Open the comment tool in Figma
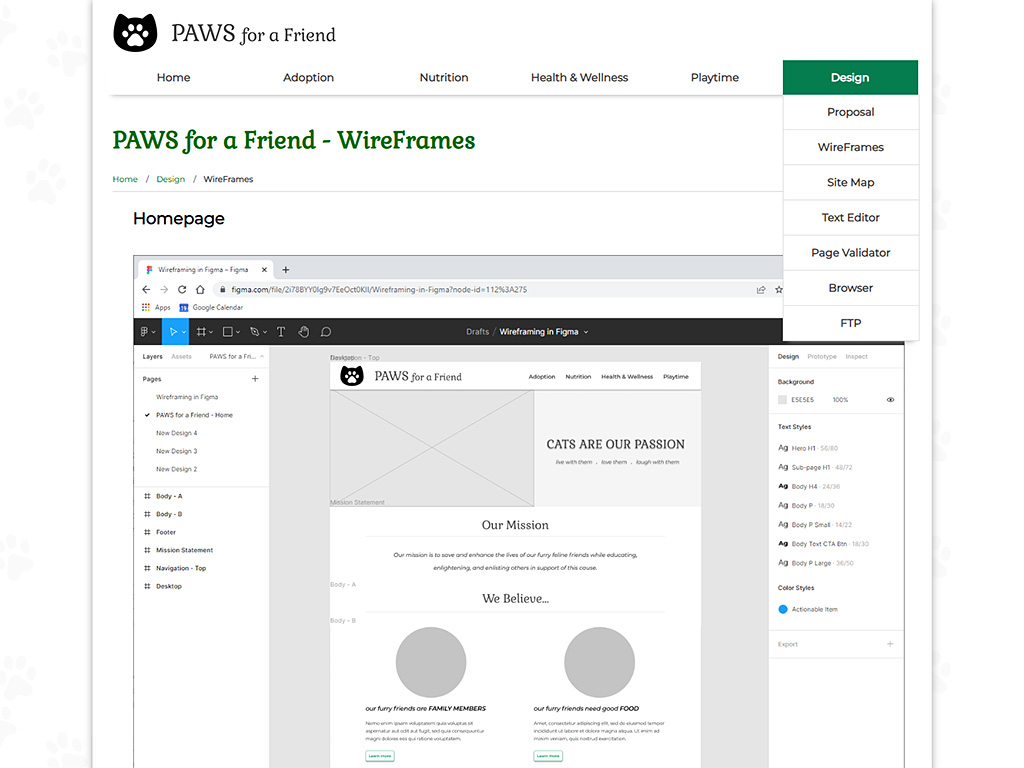The height and width of the screenshot is (768, 1024). click(326, 331)
